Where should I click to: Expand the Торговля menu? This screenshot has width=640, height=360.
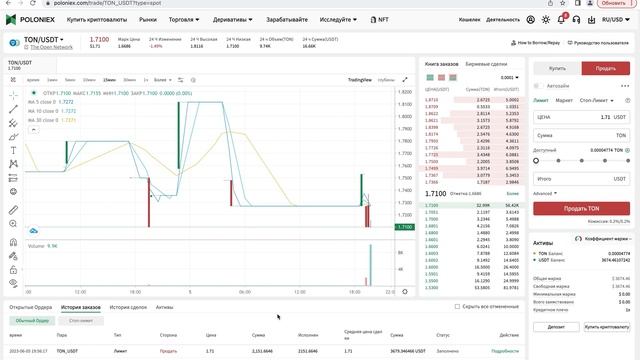pyautogui.click(x=184, y=20)
